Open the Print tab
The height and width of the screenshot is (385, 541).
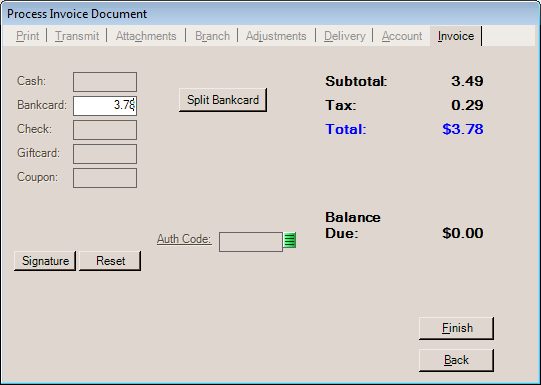(28, 36)
